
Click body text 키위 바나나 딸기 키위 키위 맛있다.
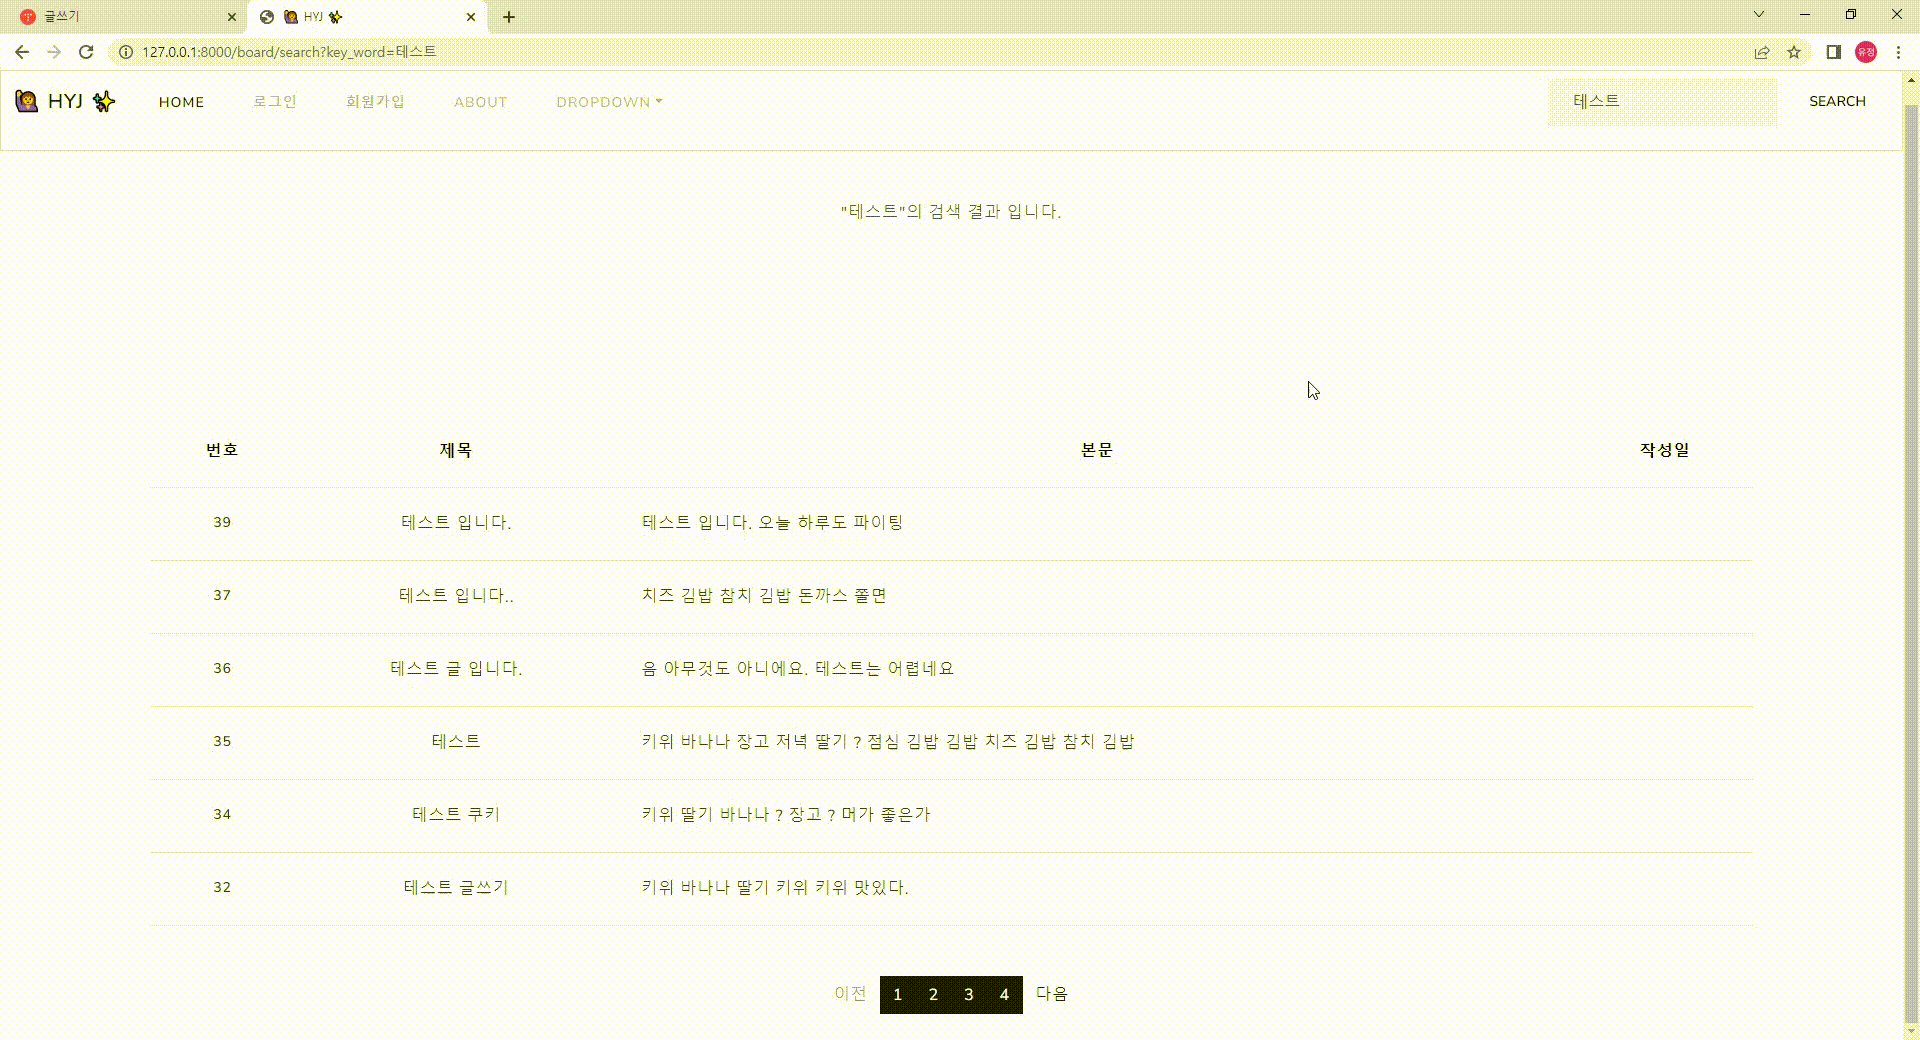pyautogui.click(x=775, y=887)
